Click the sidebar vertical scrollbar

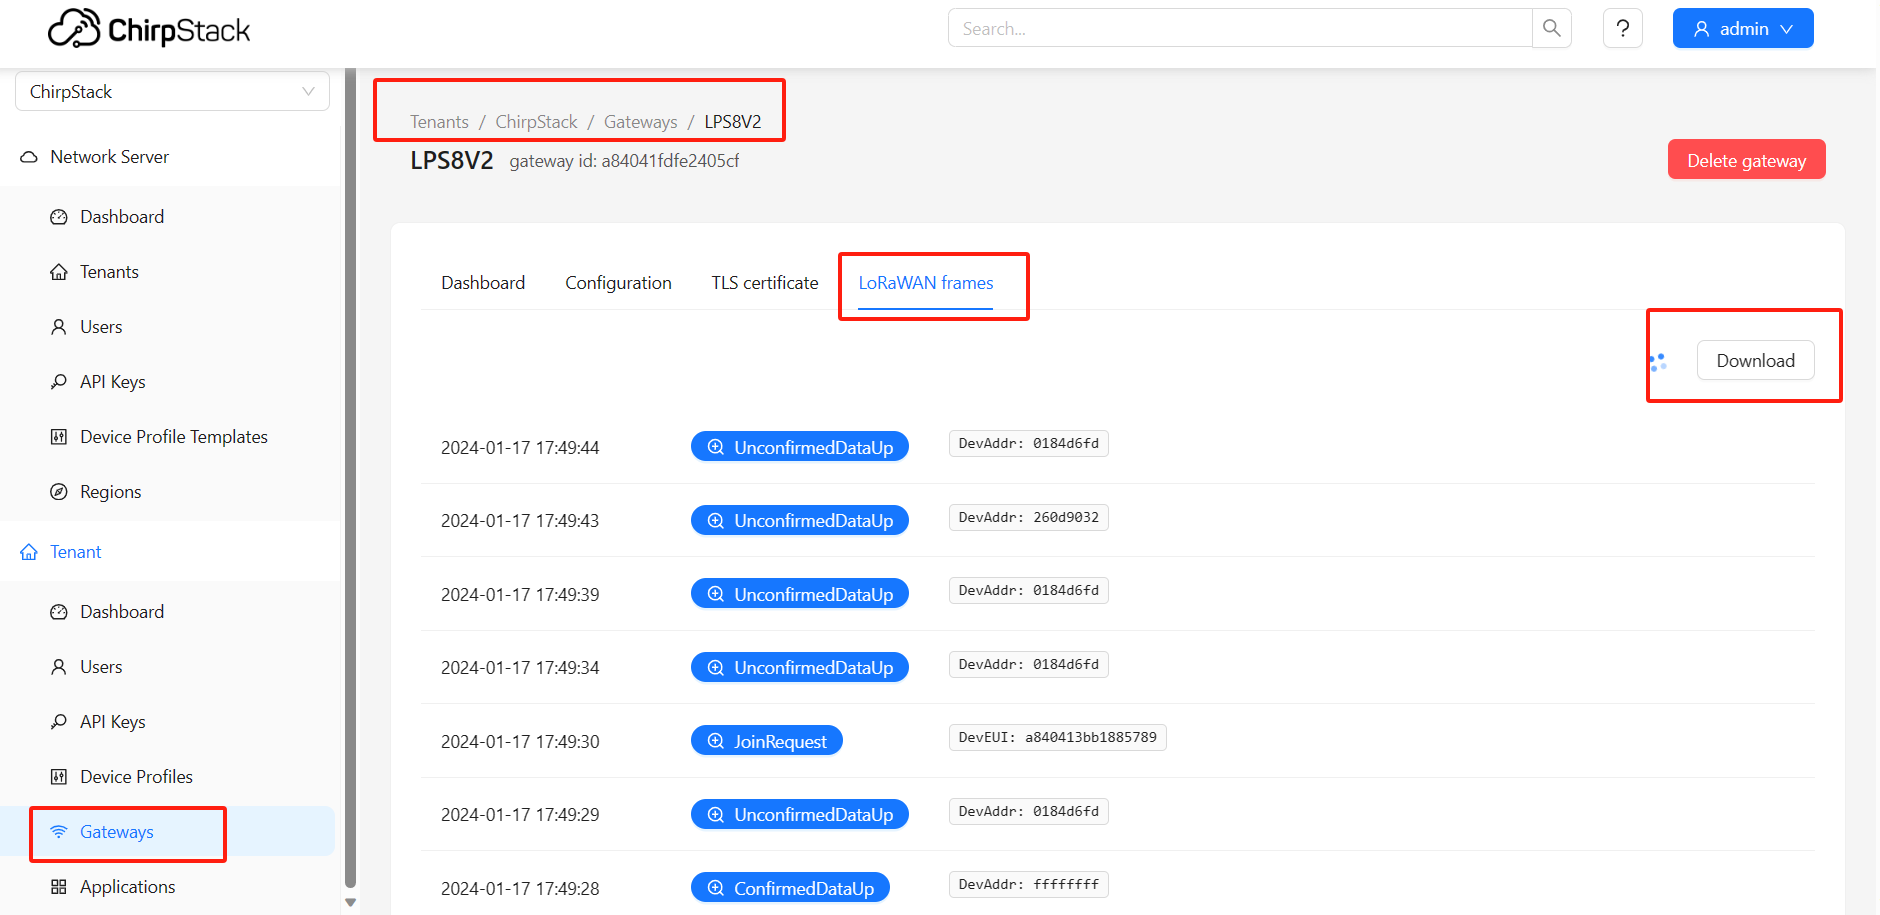click(350, 478)
